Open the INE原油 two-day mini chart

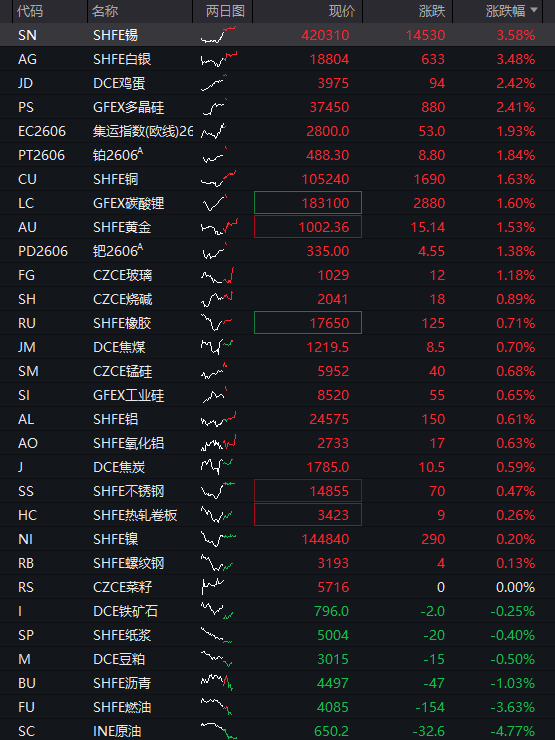[x=219, y=731]
